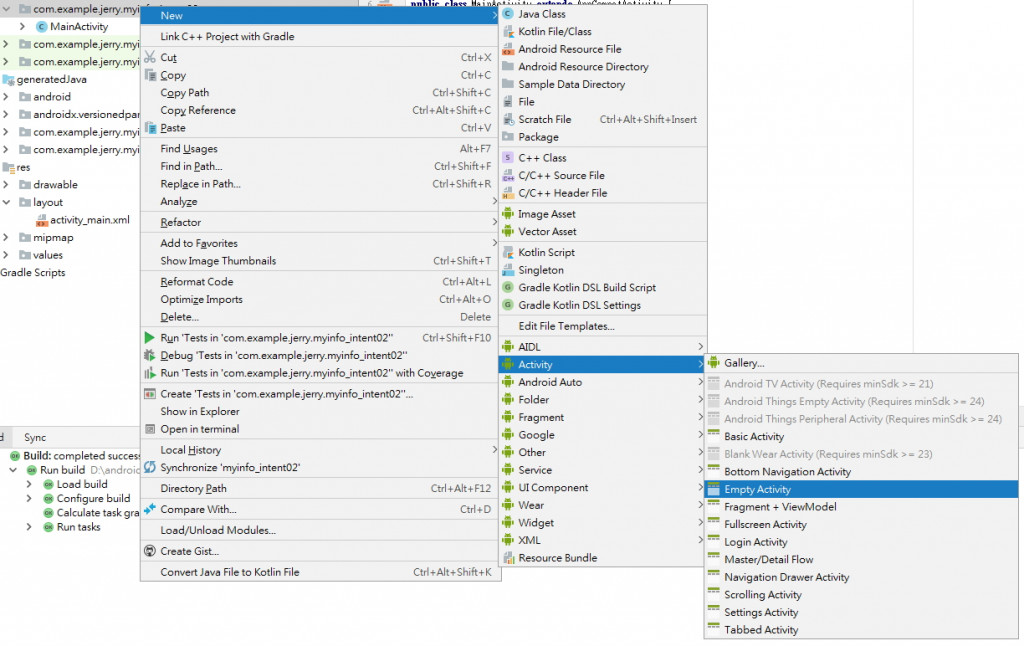
Task: Click the C++ Class icon
Action: pyautogui.click(x=508, y=158)
